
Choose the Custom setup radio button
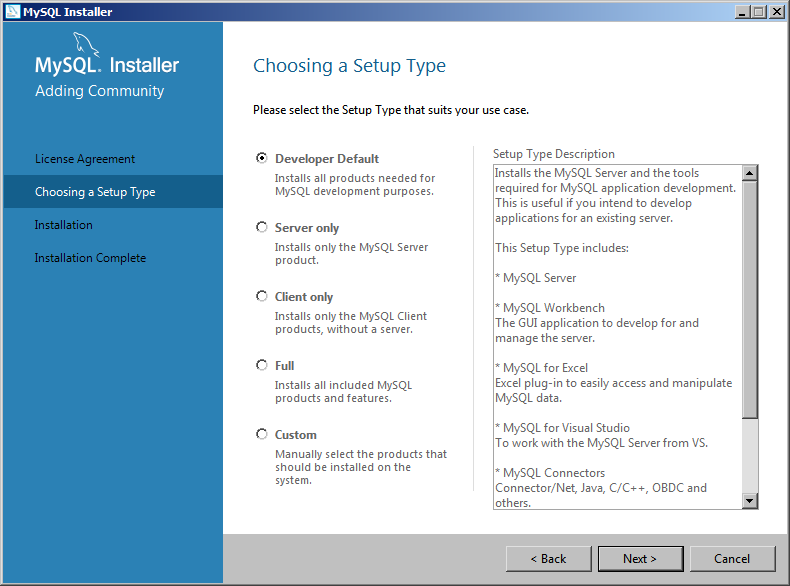click(261, 434)
